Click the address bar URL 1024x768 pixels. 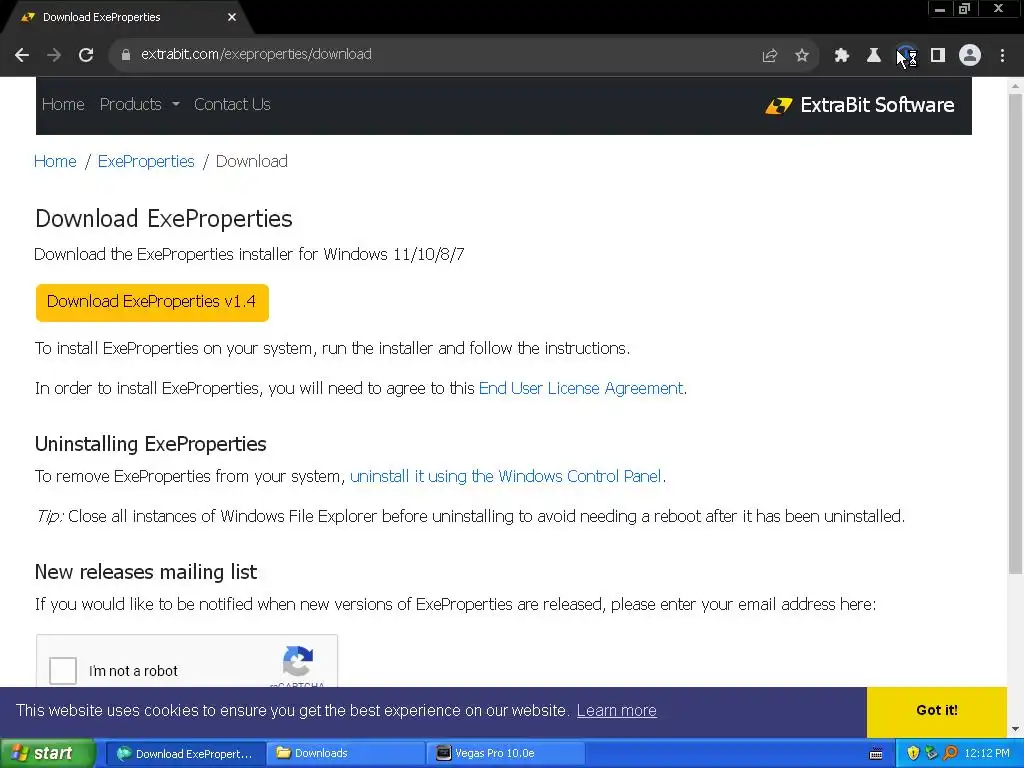tap(256, 54)
